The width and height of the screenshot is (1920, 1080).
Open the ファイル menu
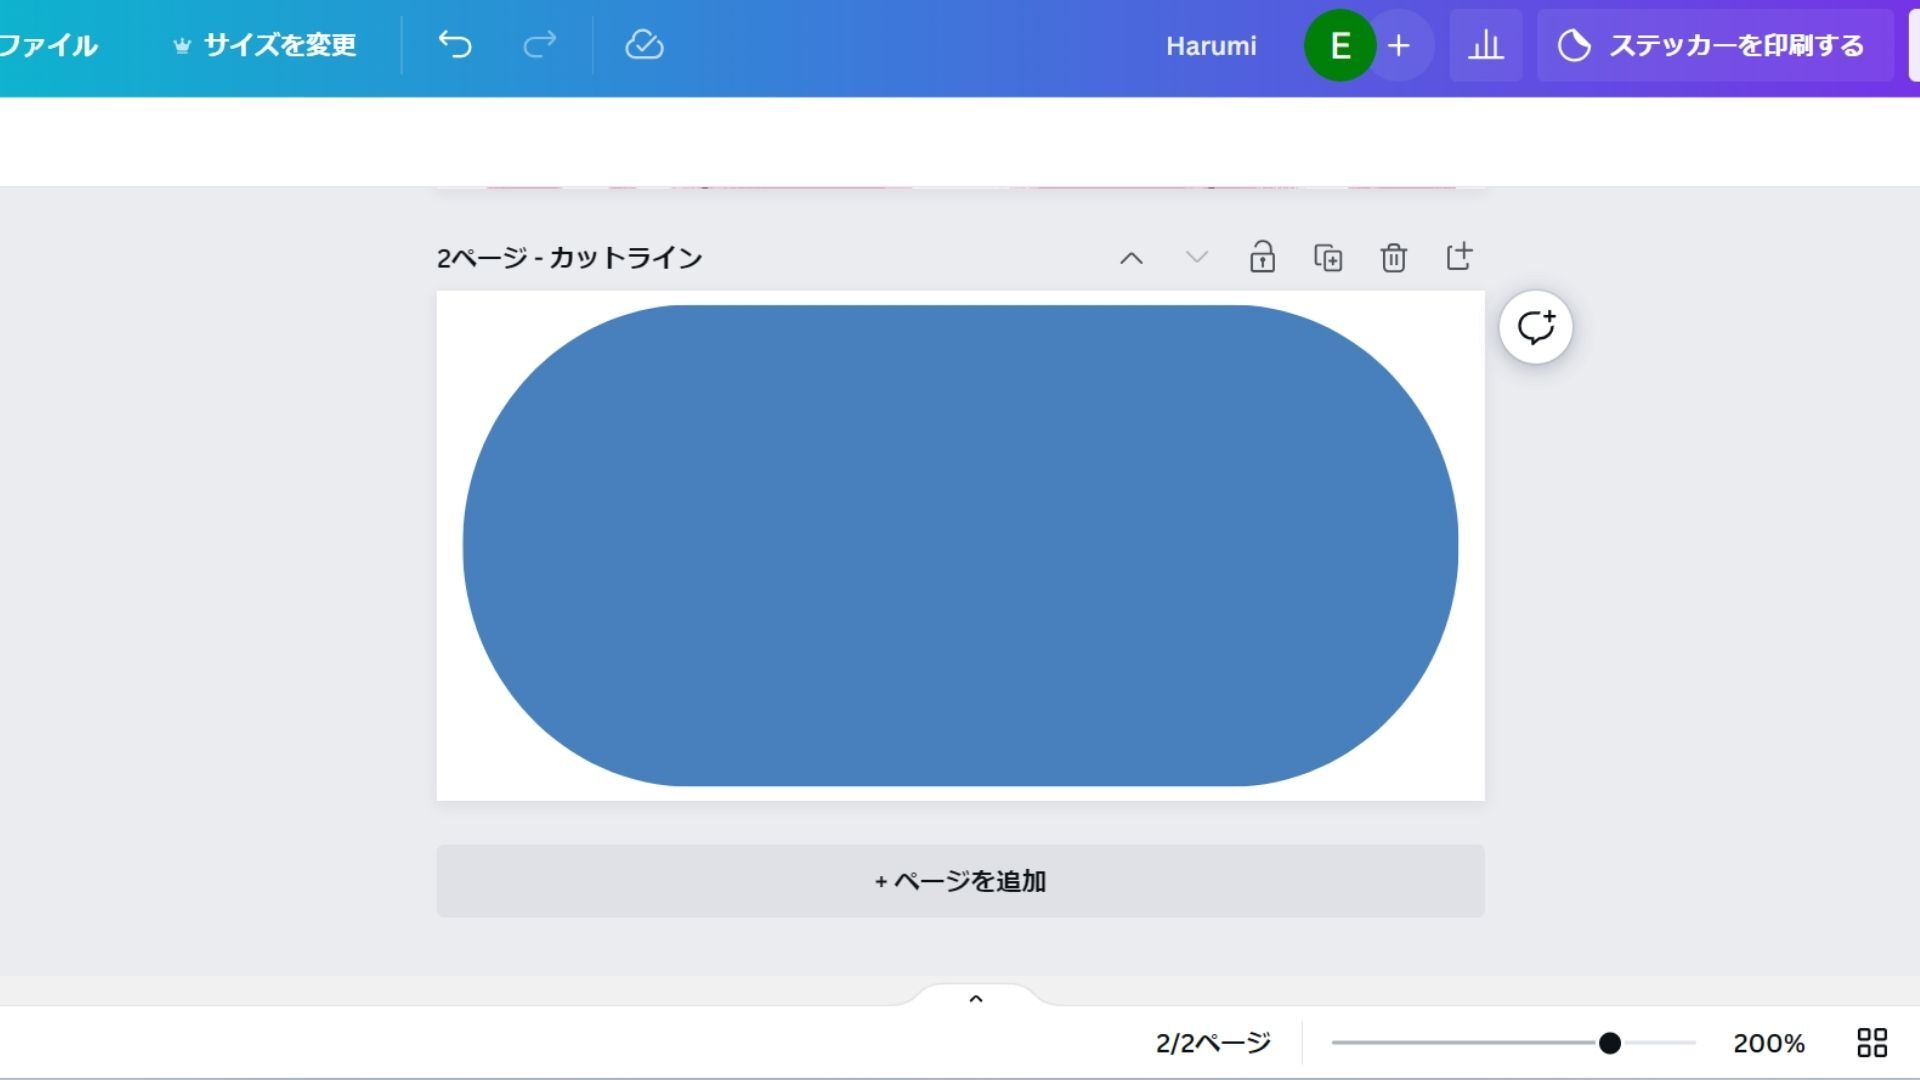click(x=48, y=45)
